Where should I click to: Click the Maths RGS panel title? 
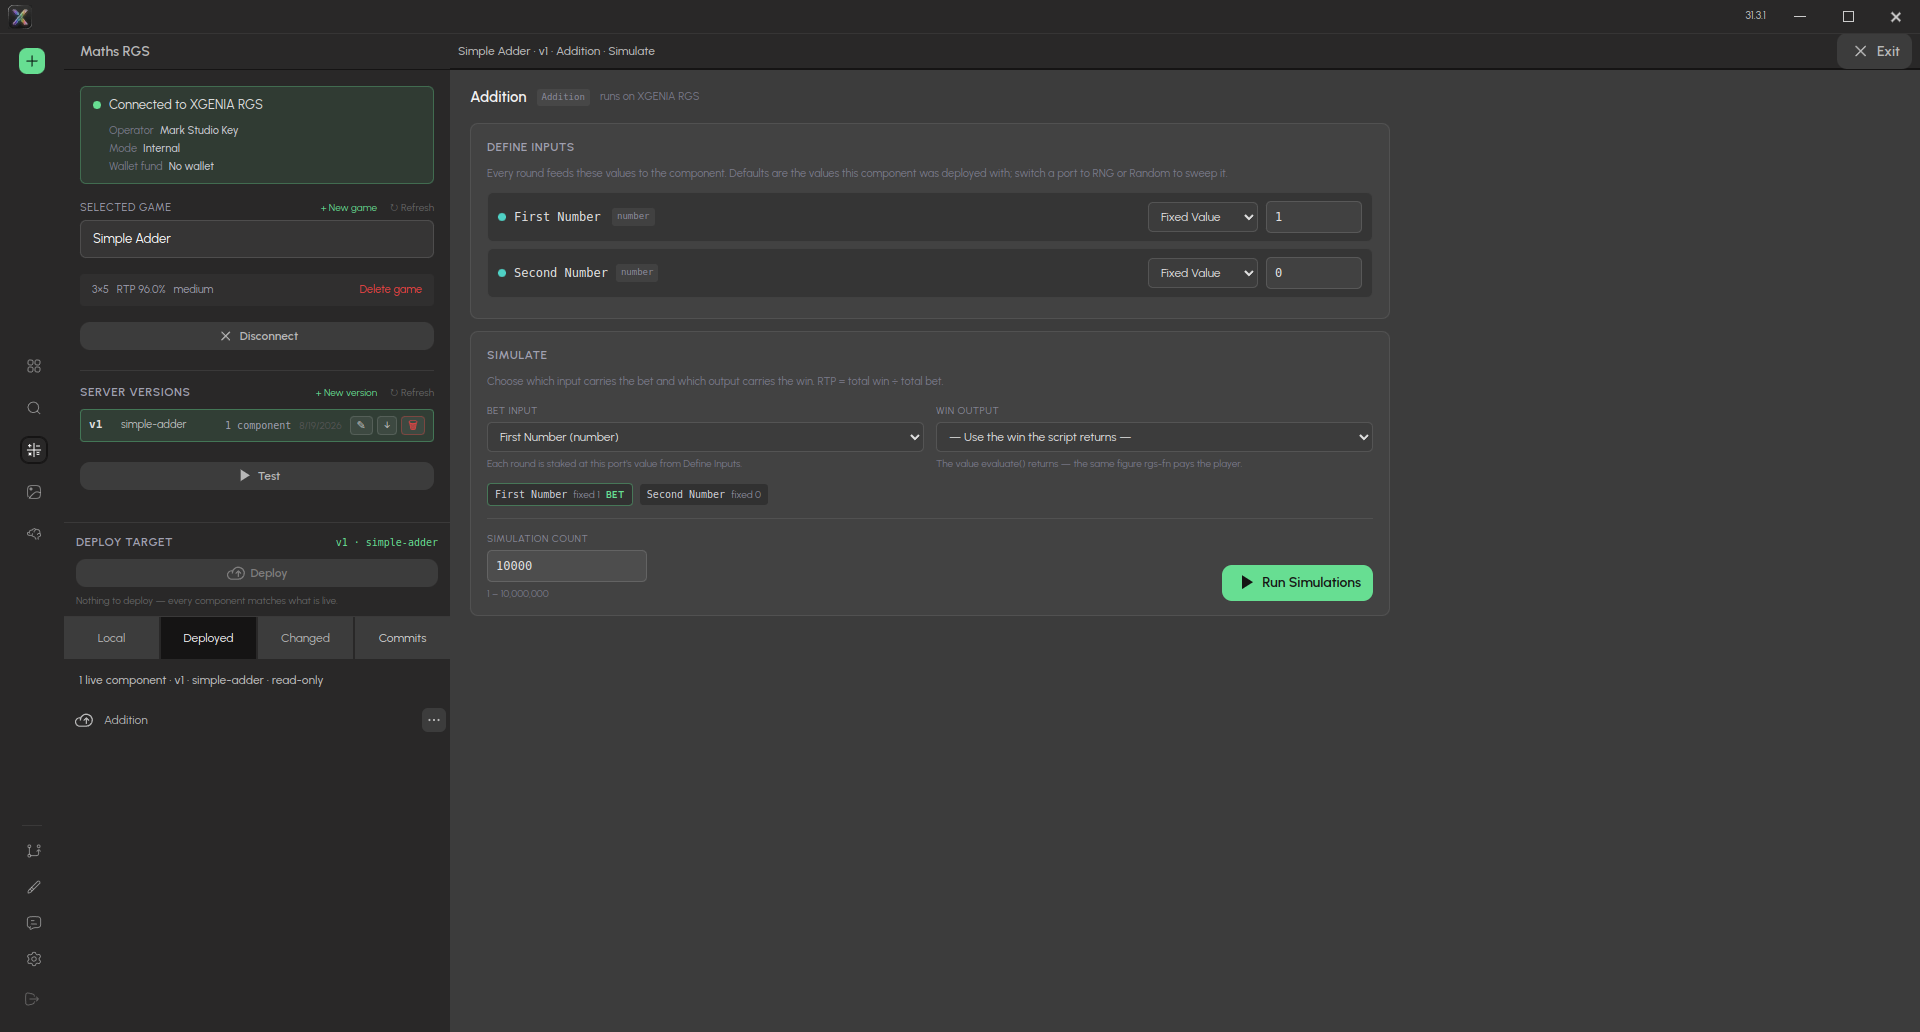pos(115,51)
